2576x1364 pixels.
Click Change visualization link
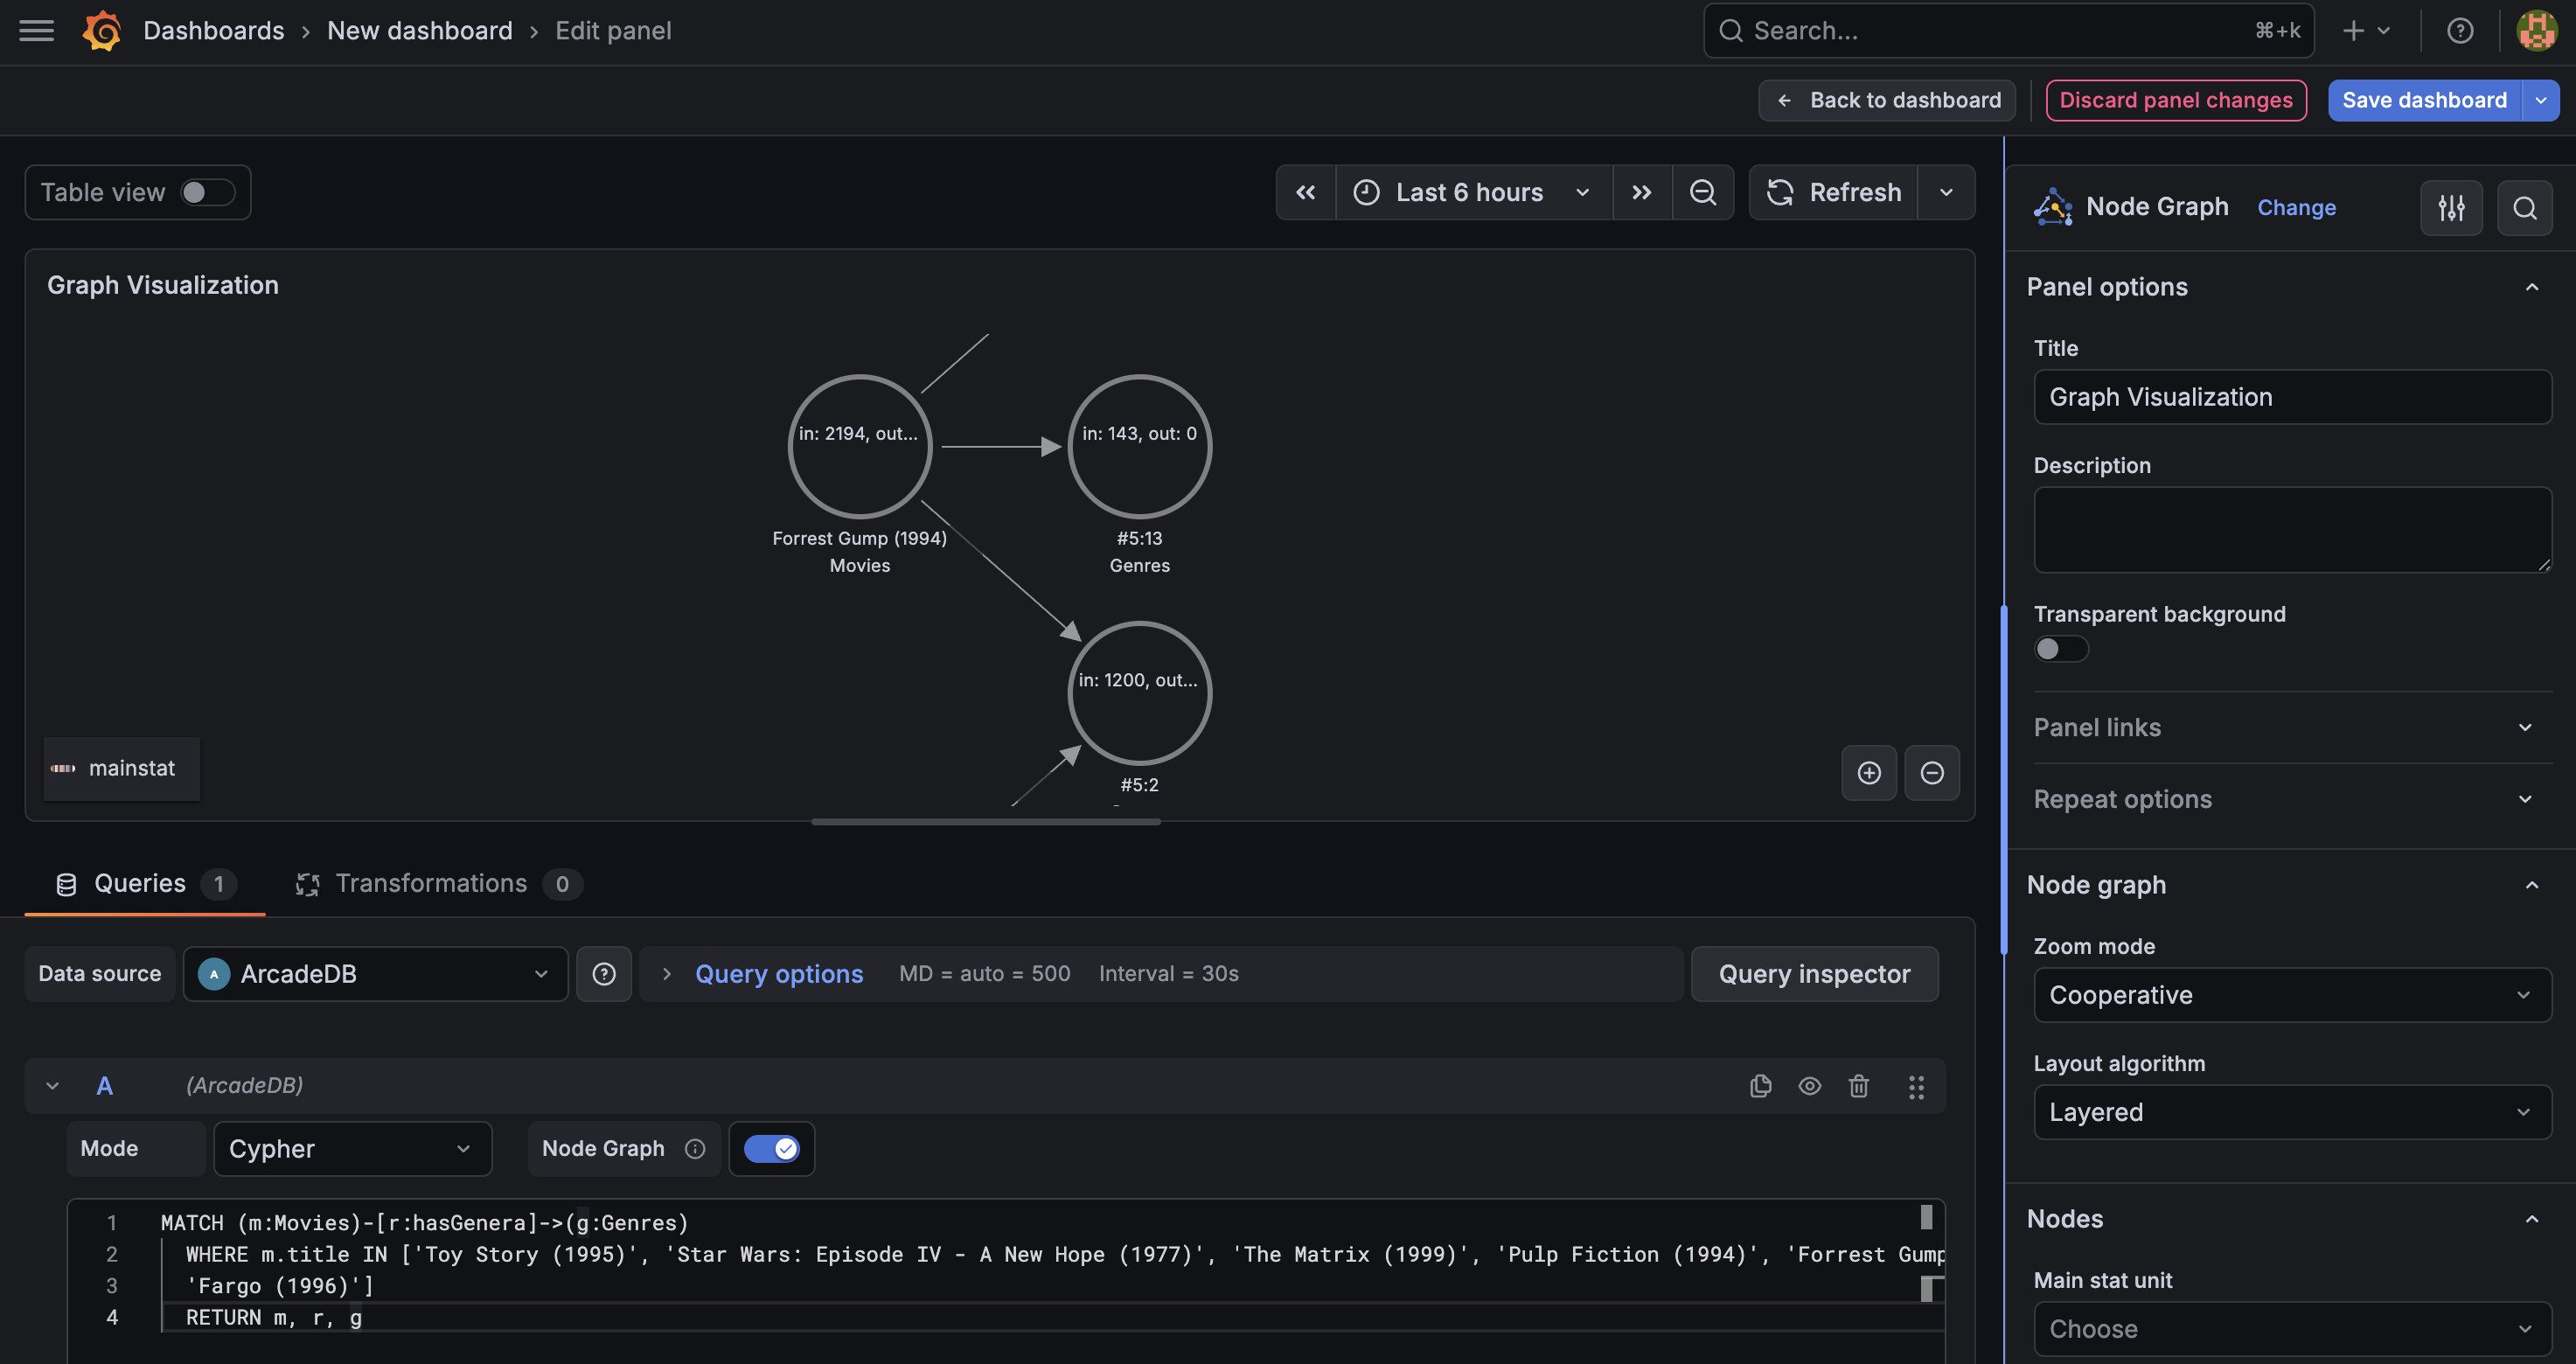[2296, 208]
